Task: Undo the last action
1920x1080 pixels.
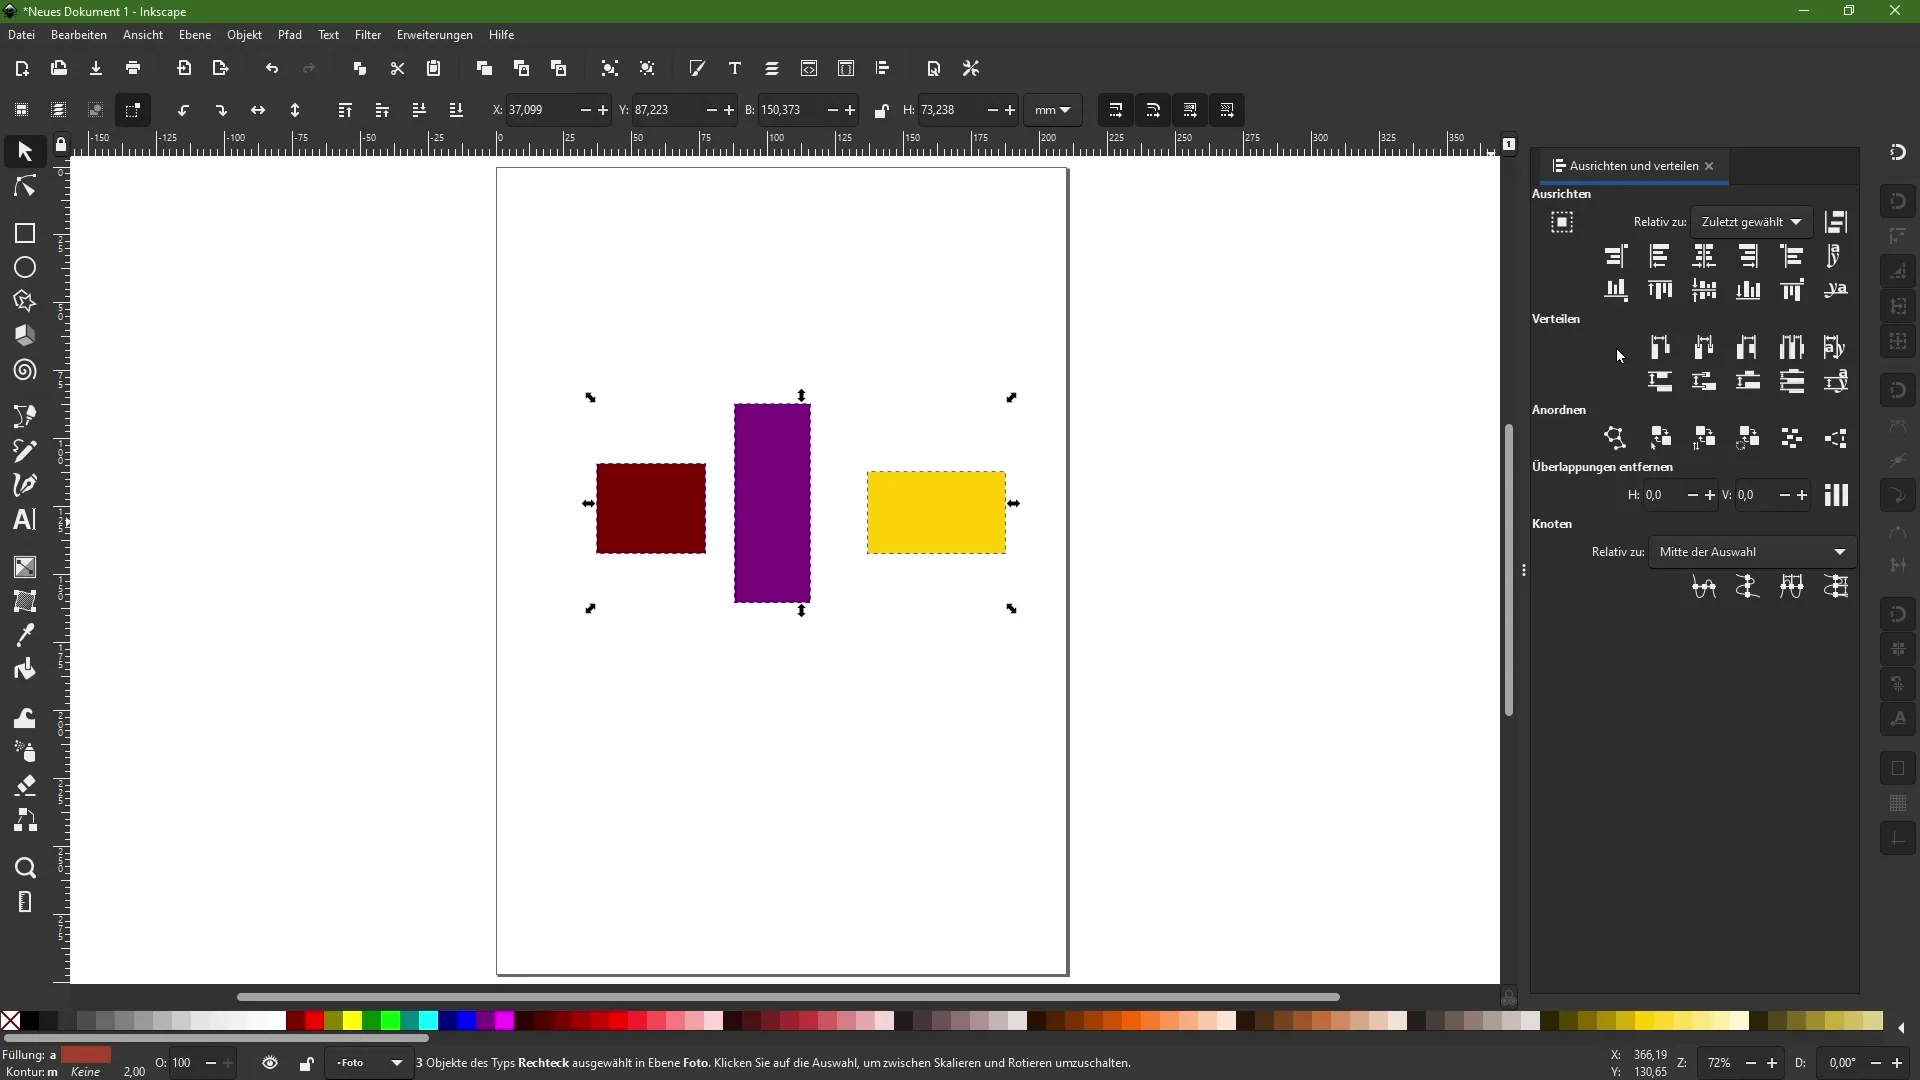Action: pos(272,69)
